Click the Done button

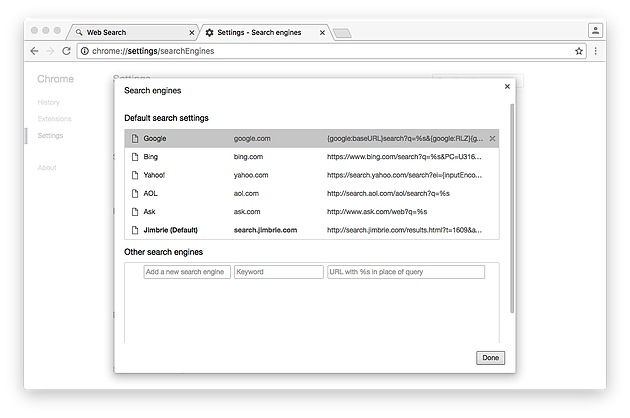click(x=491, y=358)
